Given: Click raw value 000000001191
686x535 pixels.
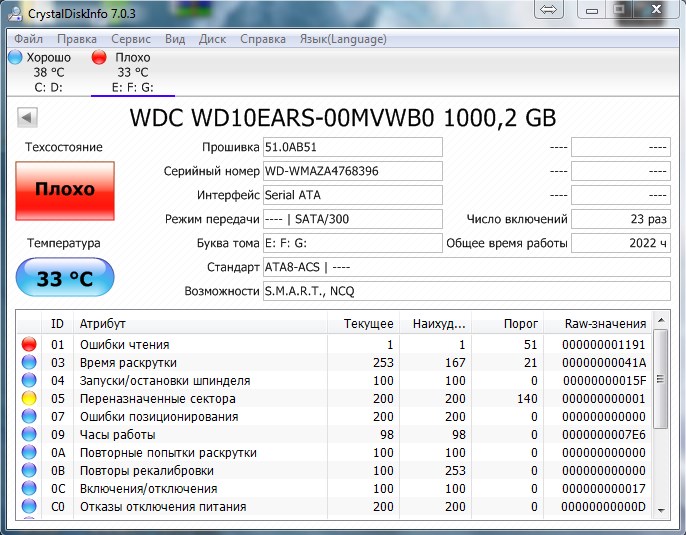Looking at the screenshot, I should (604, 345).
